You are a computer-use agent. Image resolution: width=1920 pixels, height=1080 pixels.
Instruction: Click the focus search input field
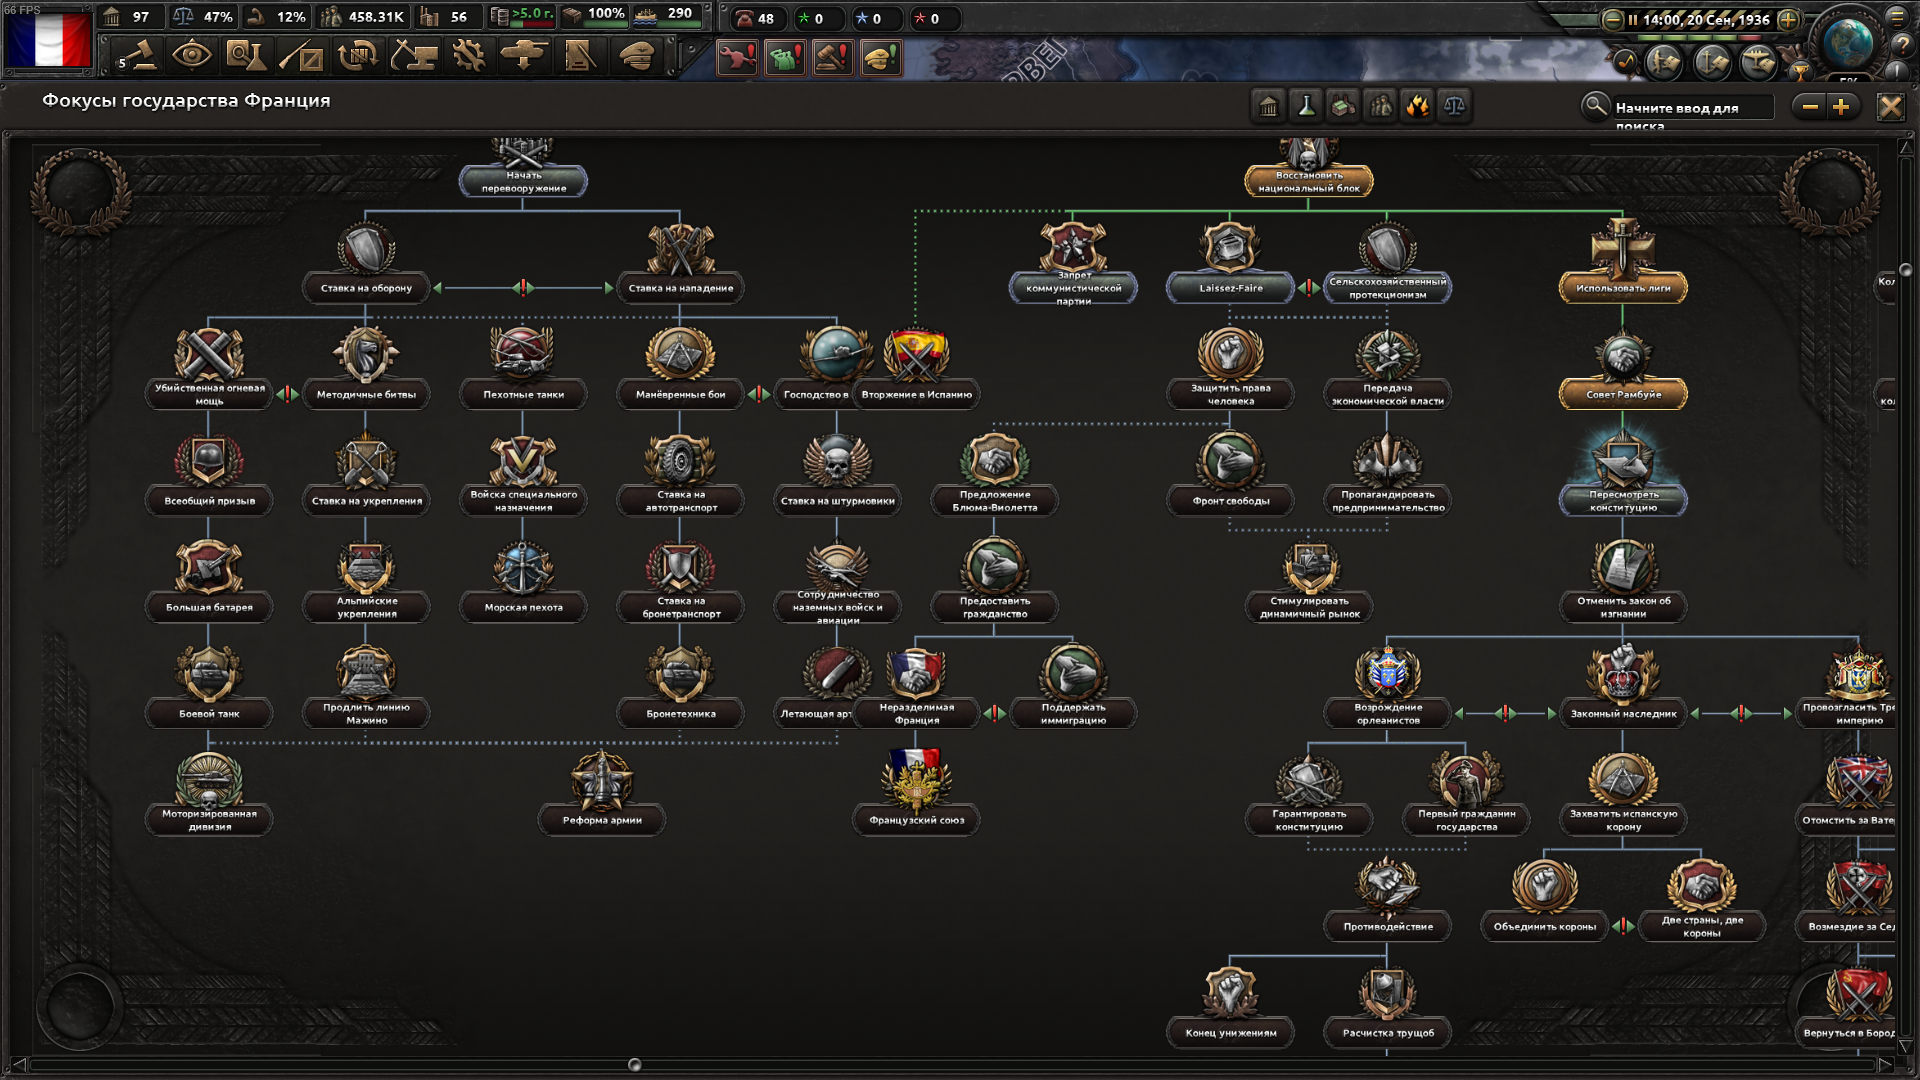1692,107
